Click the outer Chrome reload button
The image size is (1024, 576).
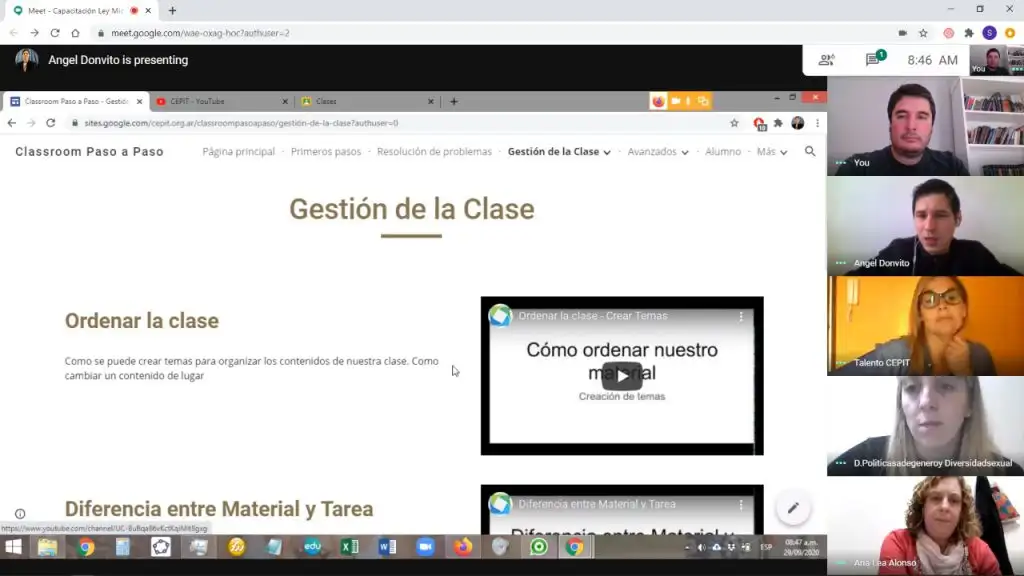point(55,33)
